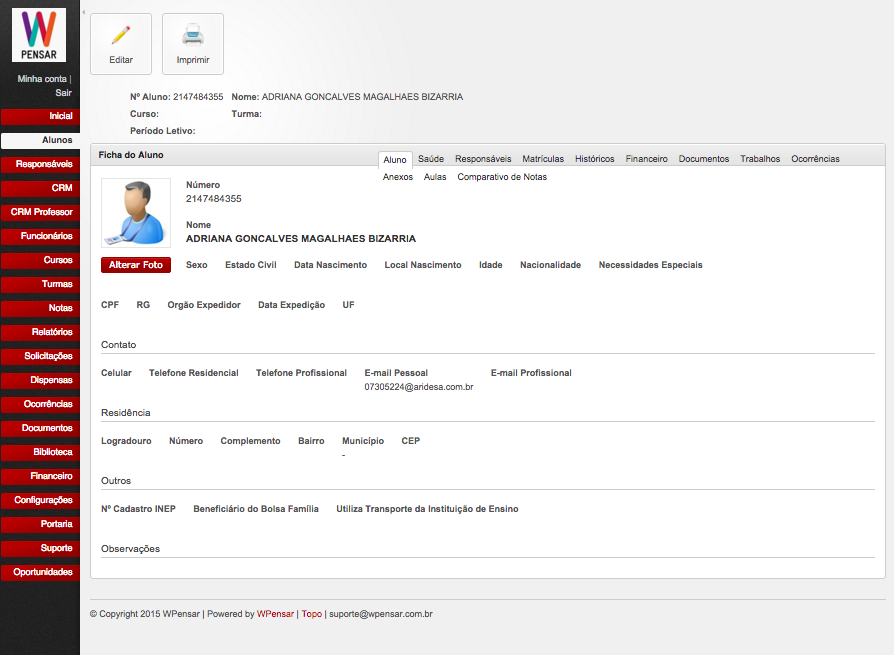
Task: Switch to the Matrículas tab
Action: point(543,159)
